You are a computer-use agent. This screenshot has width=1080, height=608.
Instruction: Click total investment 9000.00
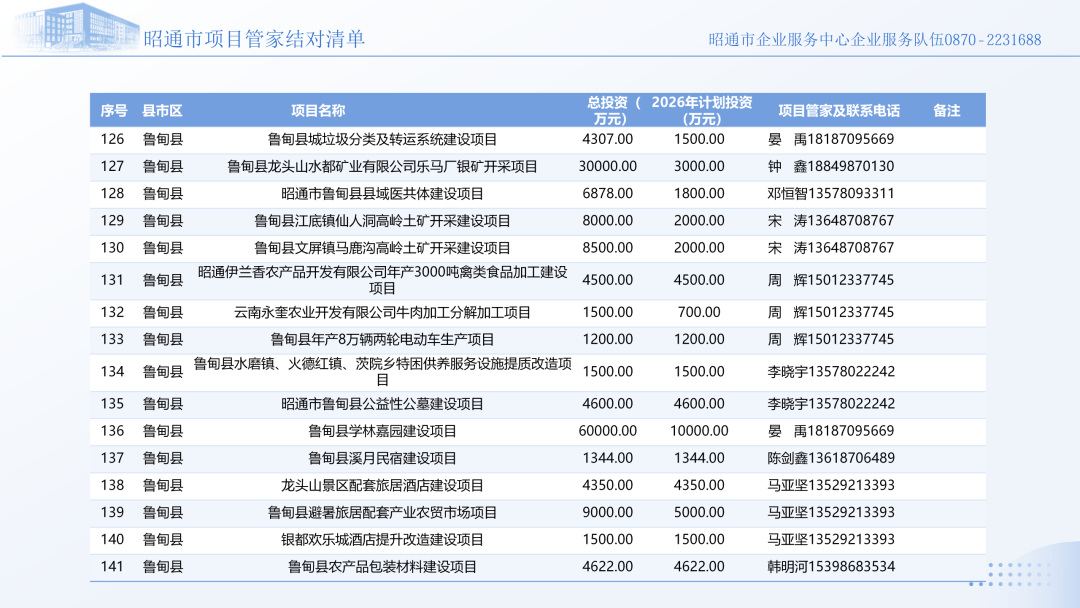coord(608,512)
